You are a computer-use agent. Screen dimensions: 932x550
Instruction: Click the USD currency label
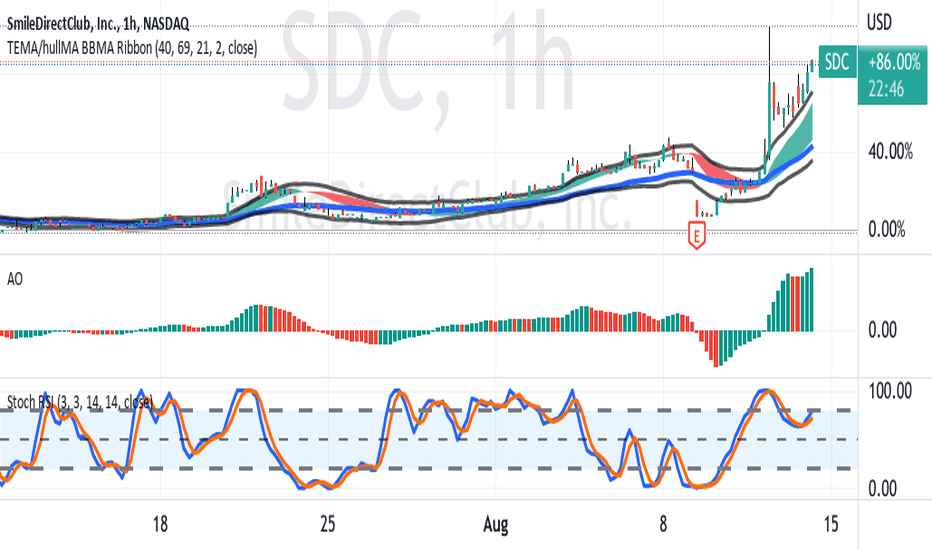pos(879,23)
